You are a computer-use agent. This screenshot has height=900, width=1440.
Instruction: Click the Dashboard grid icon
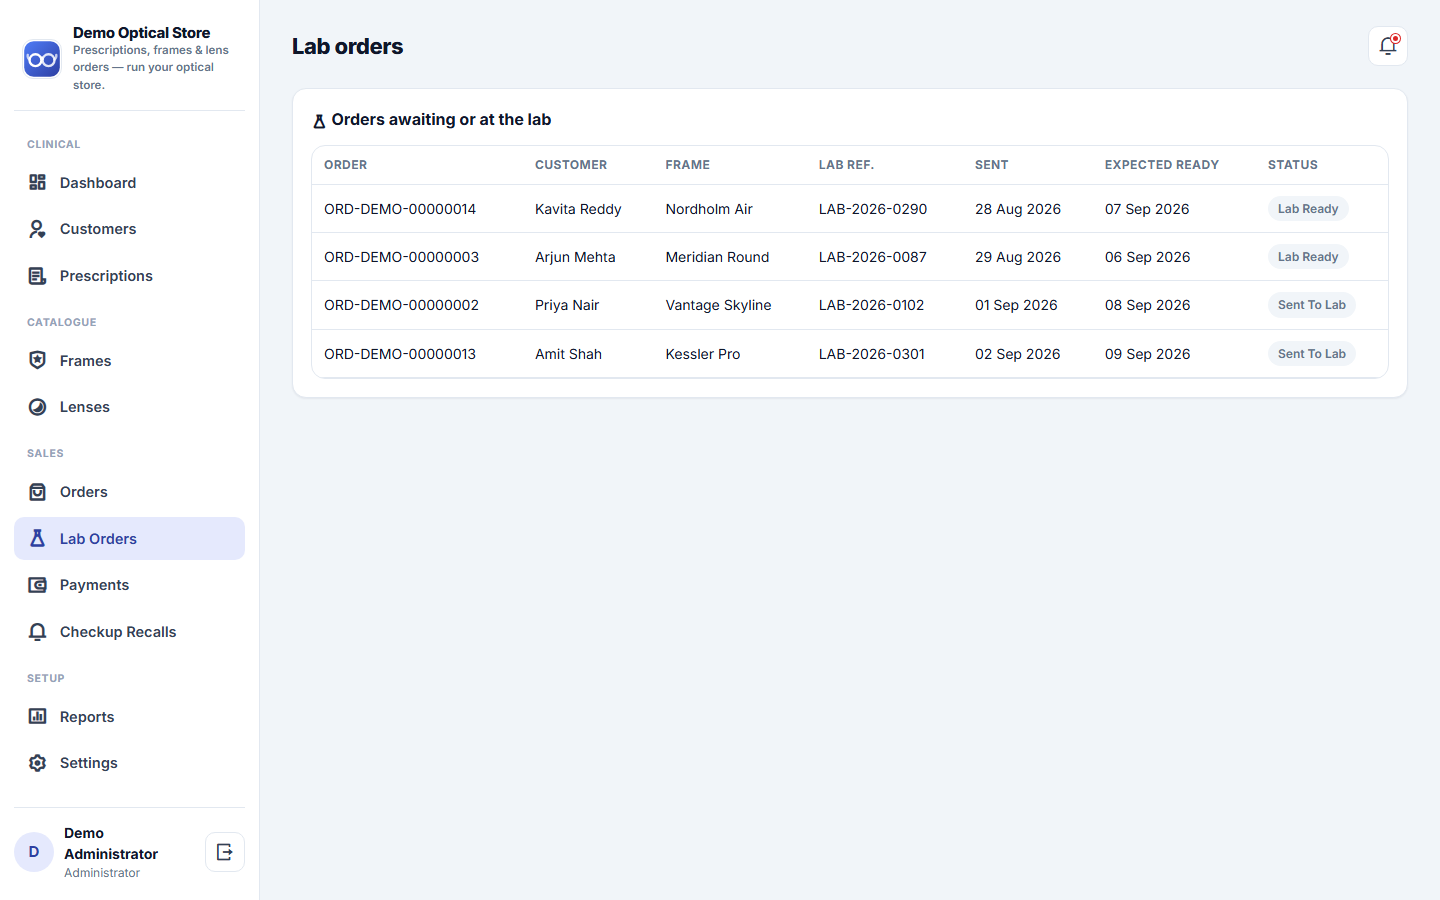coord(37,182)
